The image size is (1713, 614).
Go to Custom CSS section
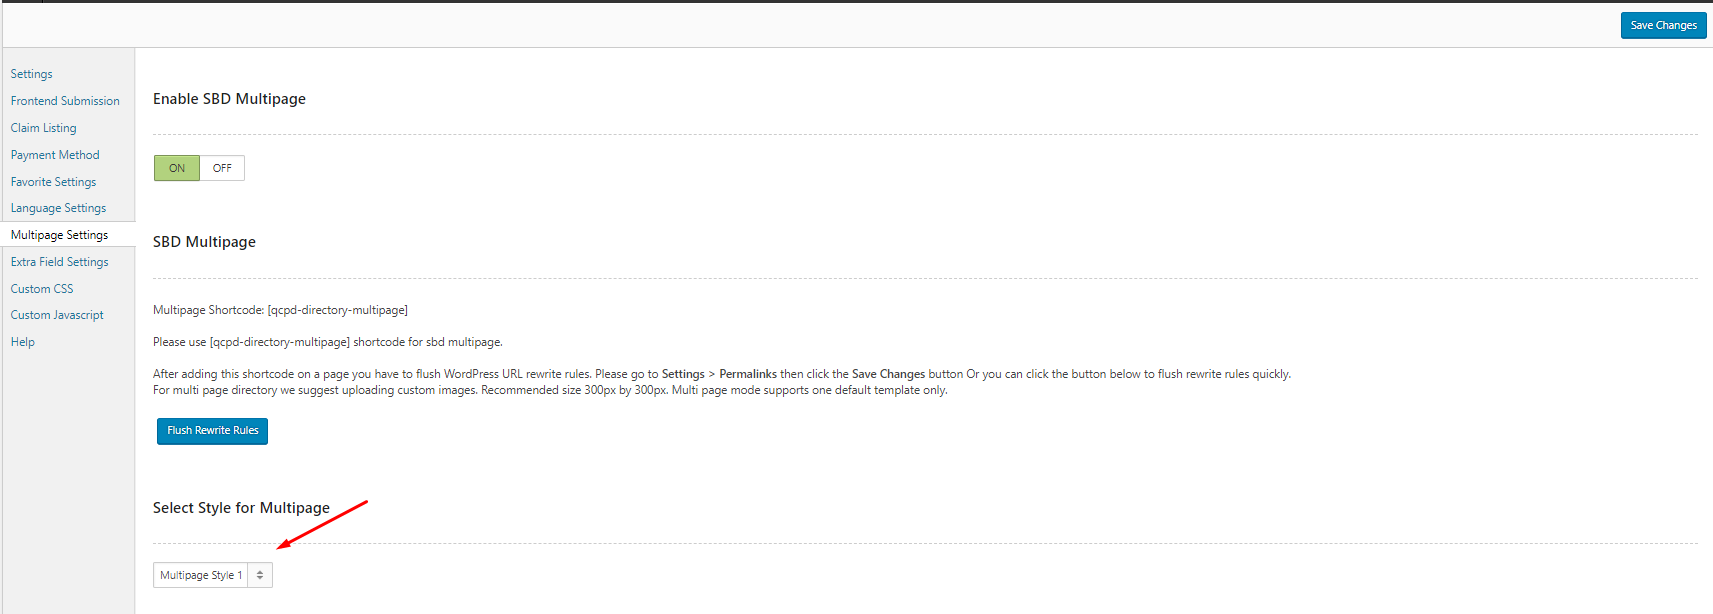click(x=42, y=289)
